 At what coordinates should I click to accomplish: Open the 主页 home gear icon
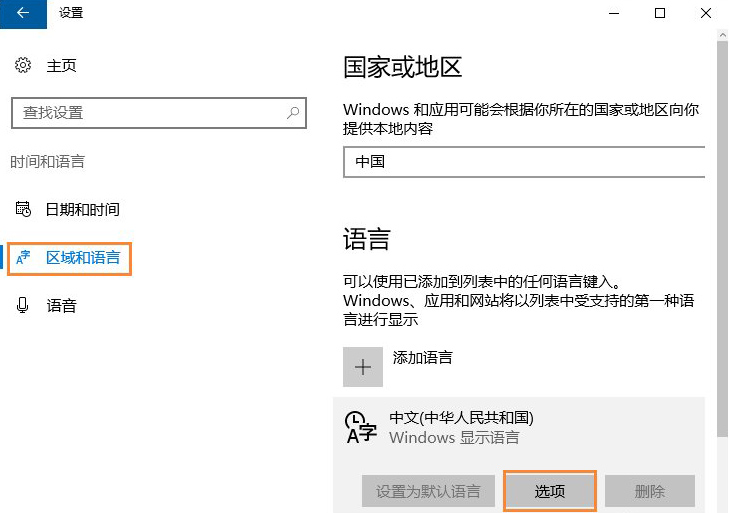[x=23, y=66]
